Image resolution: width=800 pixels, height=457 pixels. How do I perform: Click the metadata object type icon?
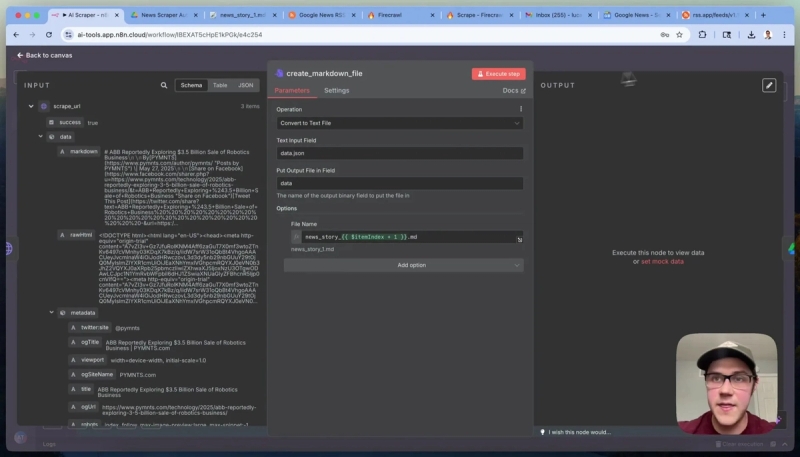[63, 313]
